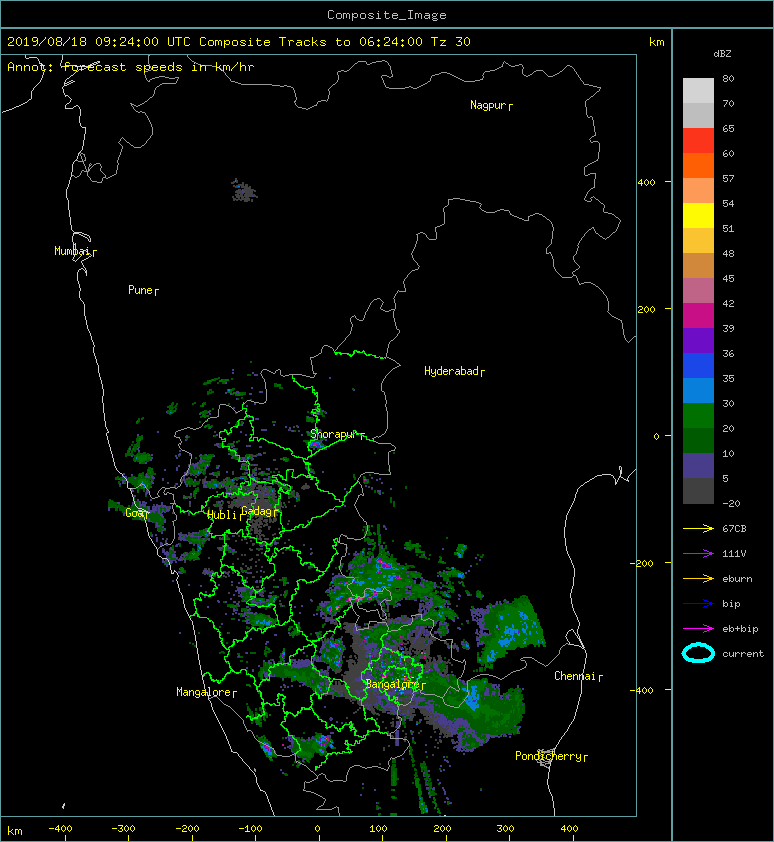Image resolution: width=774 pixels, height=842 pixels.
Task: Select the Pondicherry city label
Action: click(551, 756)
